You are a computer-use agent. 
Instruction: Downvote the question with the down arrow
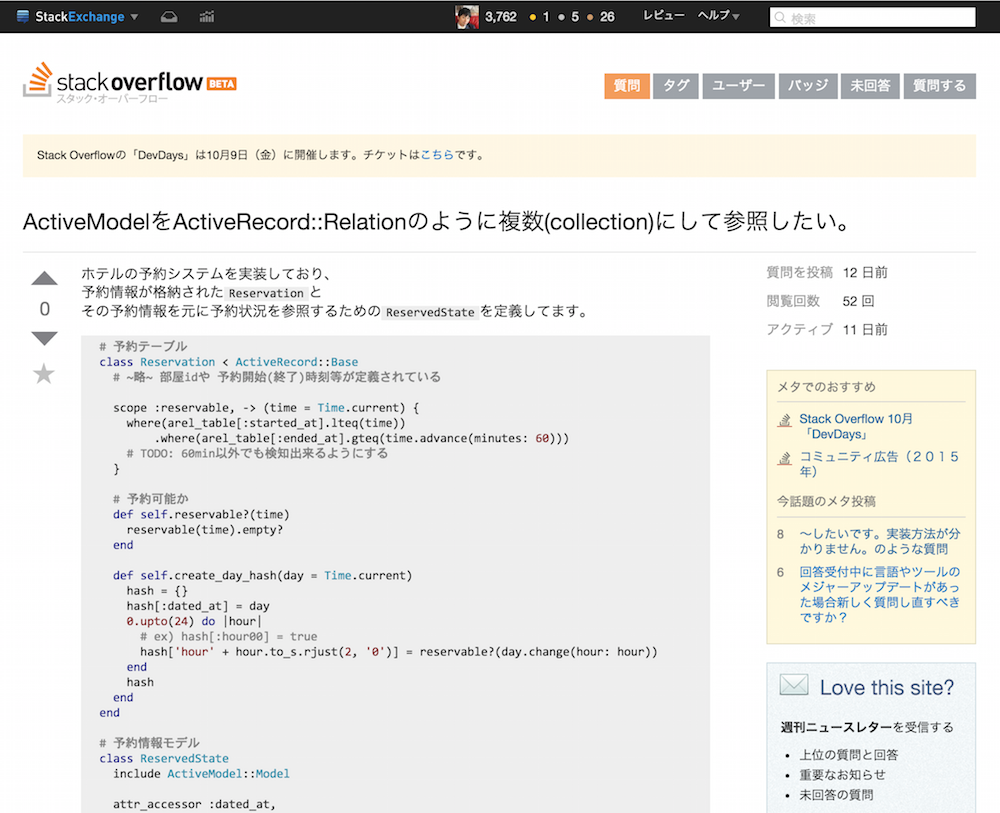click(44, 338)
